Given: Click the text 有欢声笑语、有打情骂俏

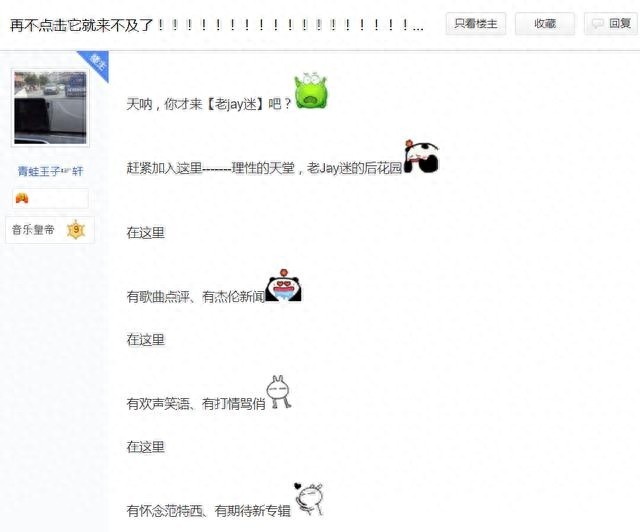Looking at the screenshot, I should pyautogui.click(x=196, y=404).
